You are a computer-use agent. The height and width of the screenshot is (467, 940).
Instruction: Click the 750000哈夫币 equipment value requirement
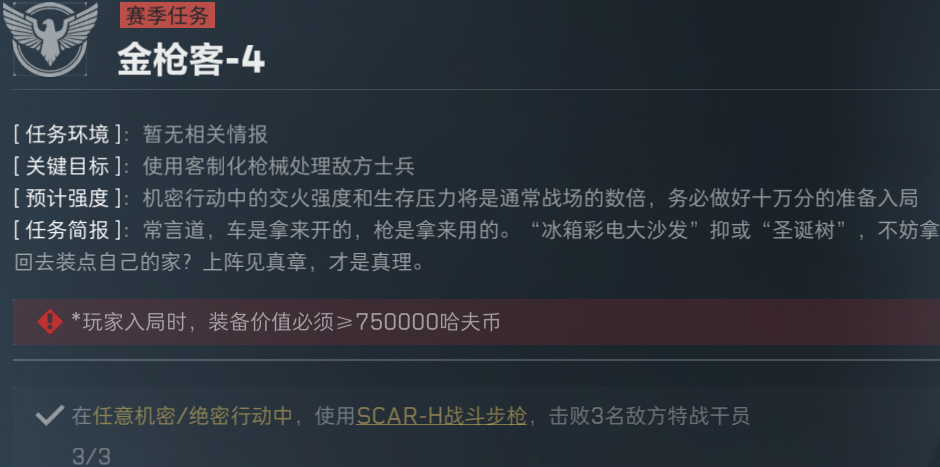[428, 323]
